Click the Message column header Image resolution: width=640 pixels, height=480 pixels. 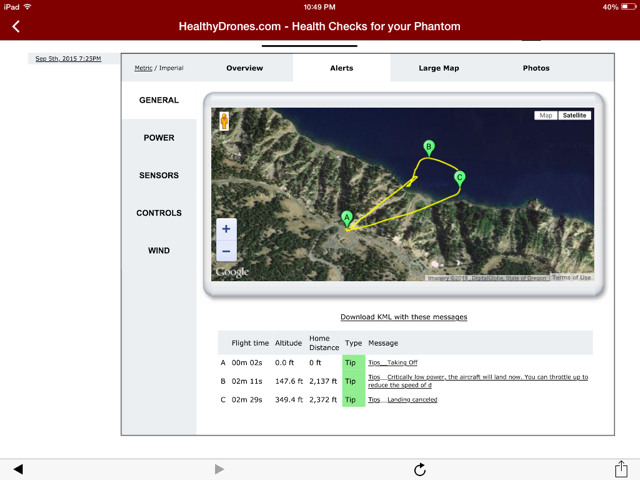383,343
